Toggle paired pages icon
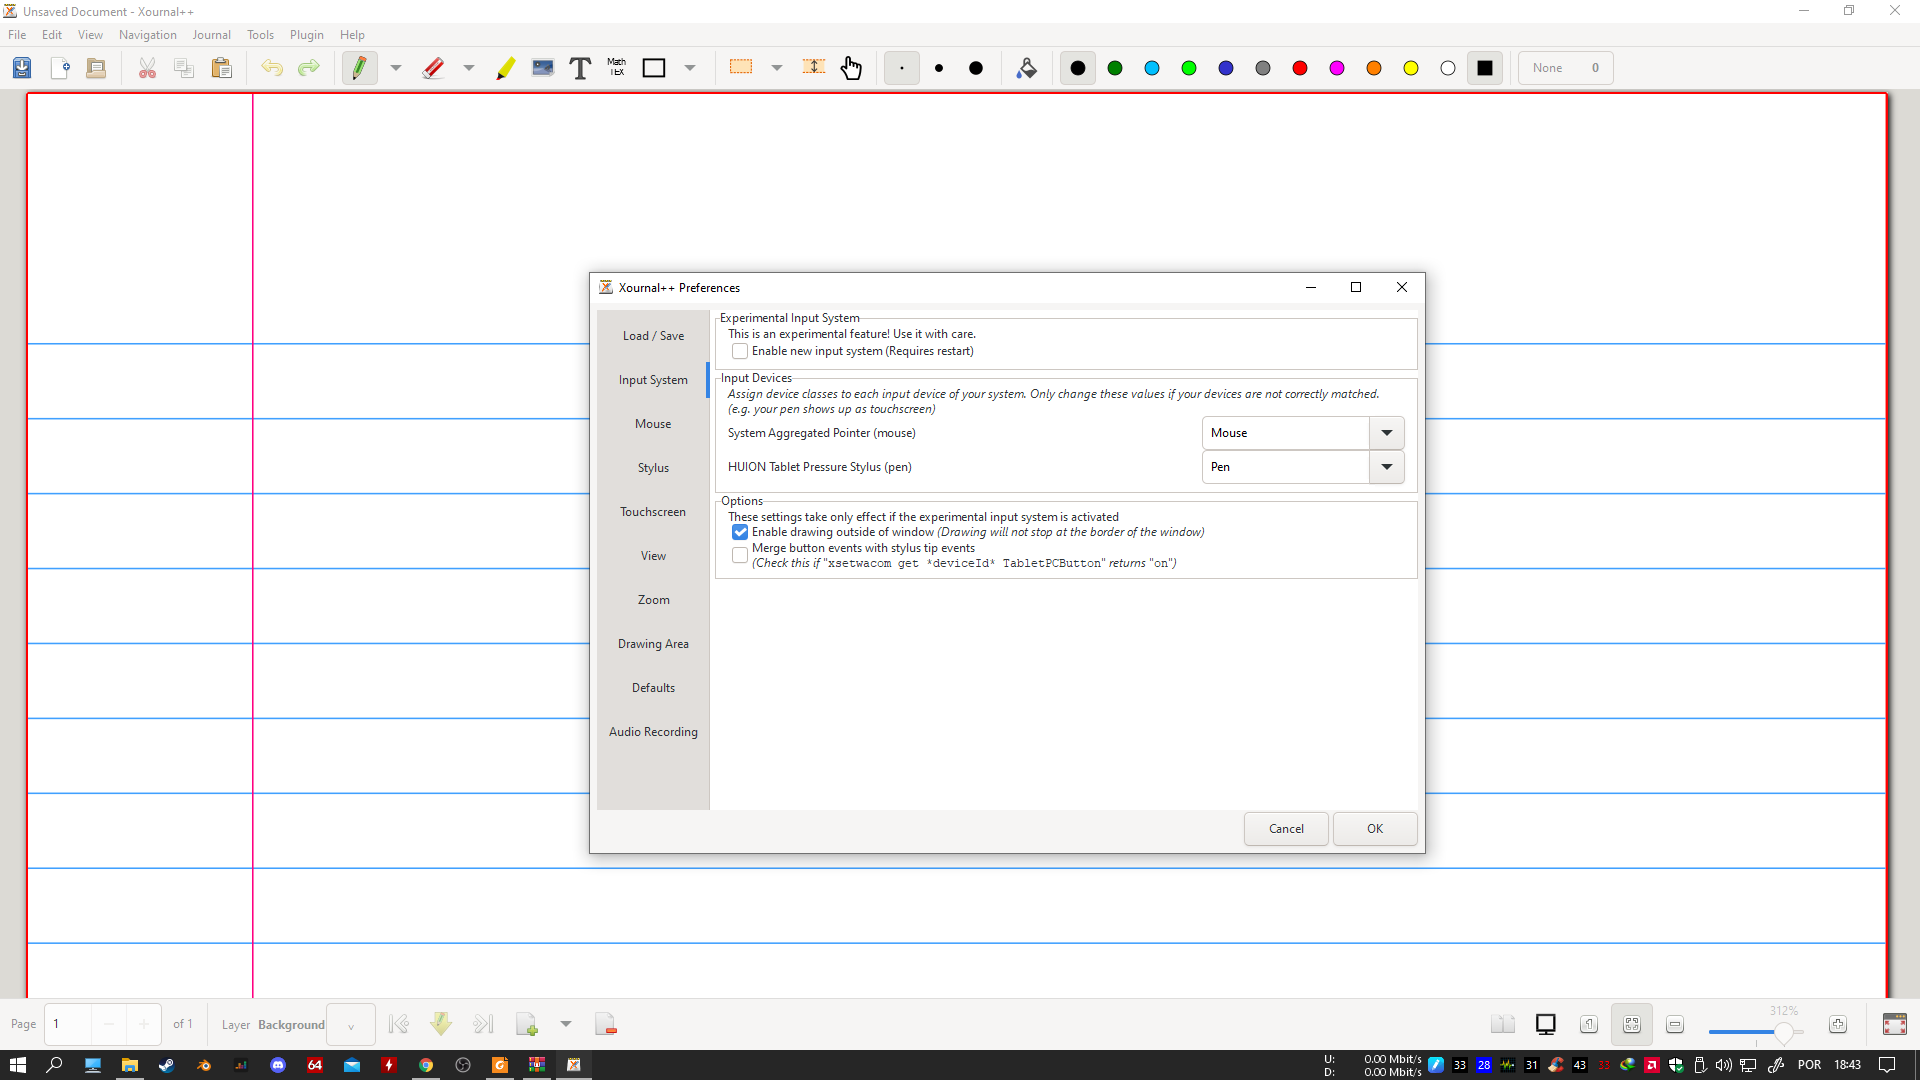This screenshot has width=1920, height=1080. (x=1502, y=1024)
